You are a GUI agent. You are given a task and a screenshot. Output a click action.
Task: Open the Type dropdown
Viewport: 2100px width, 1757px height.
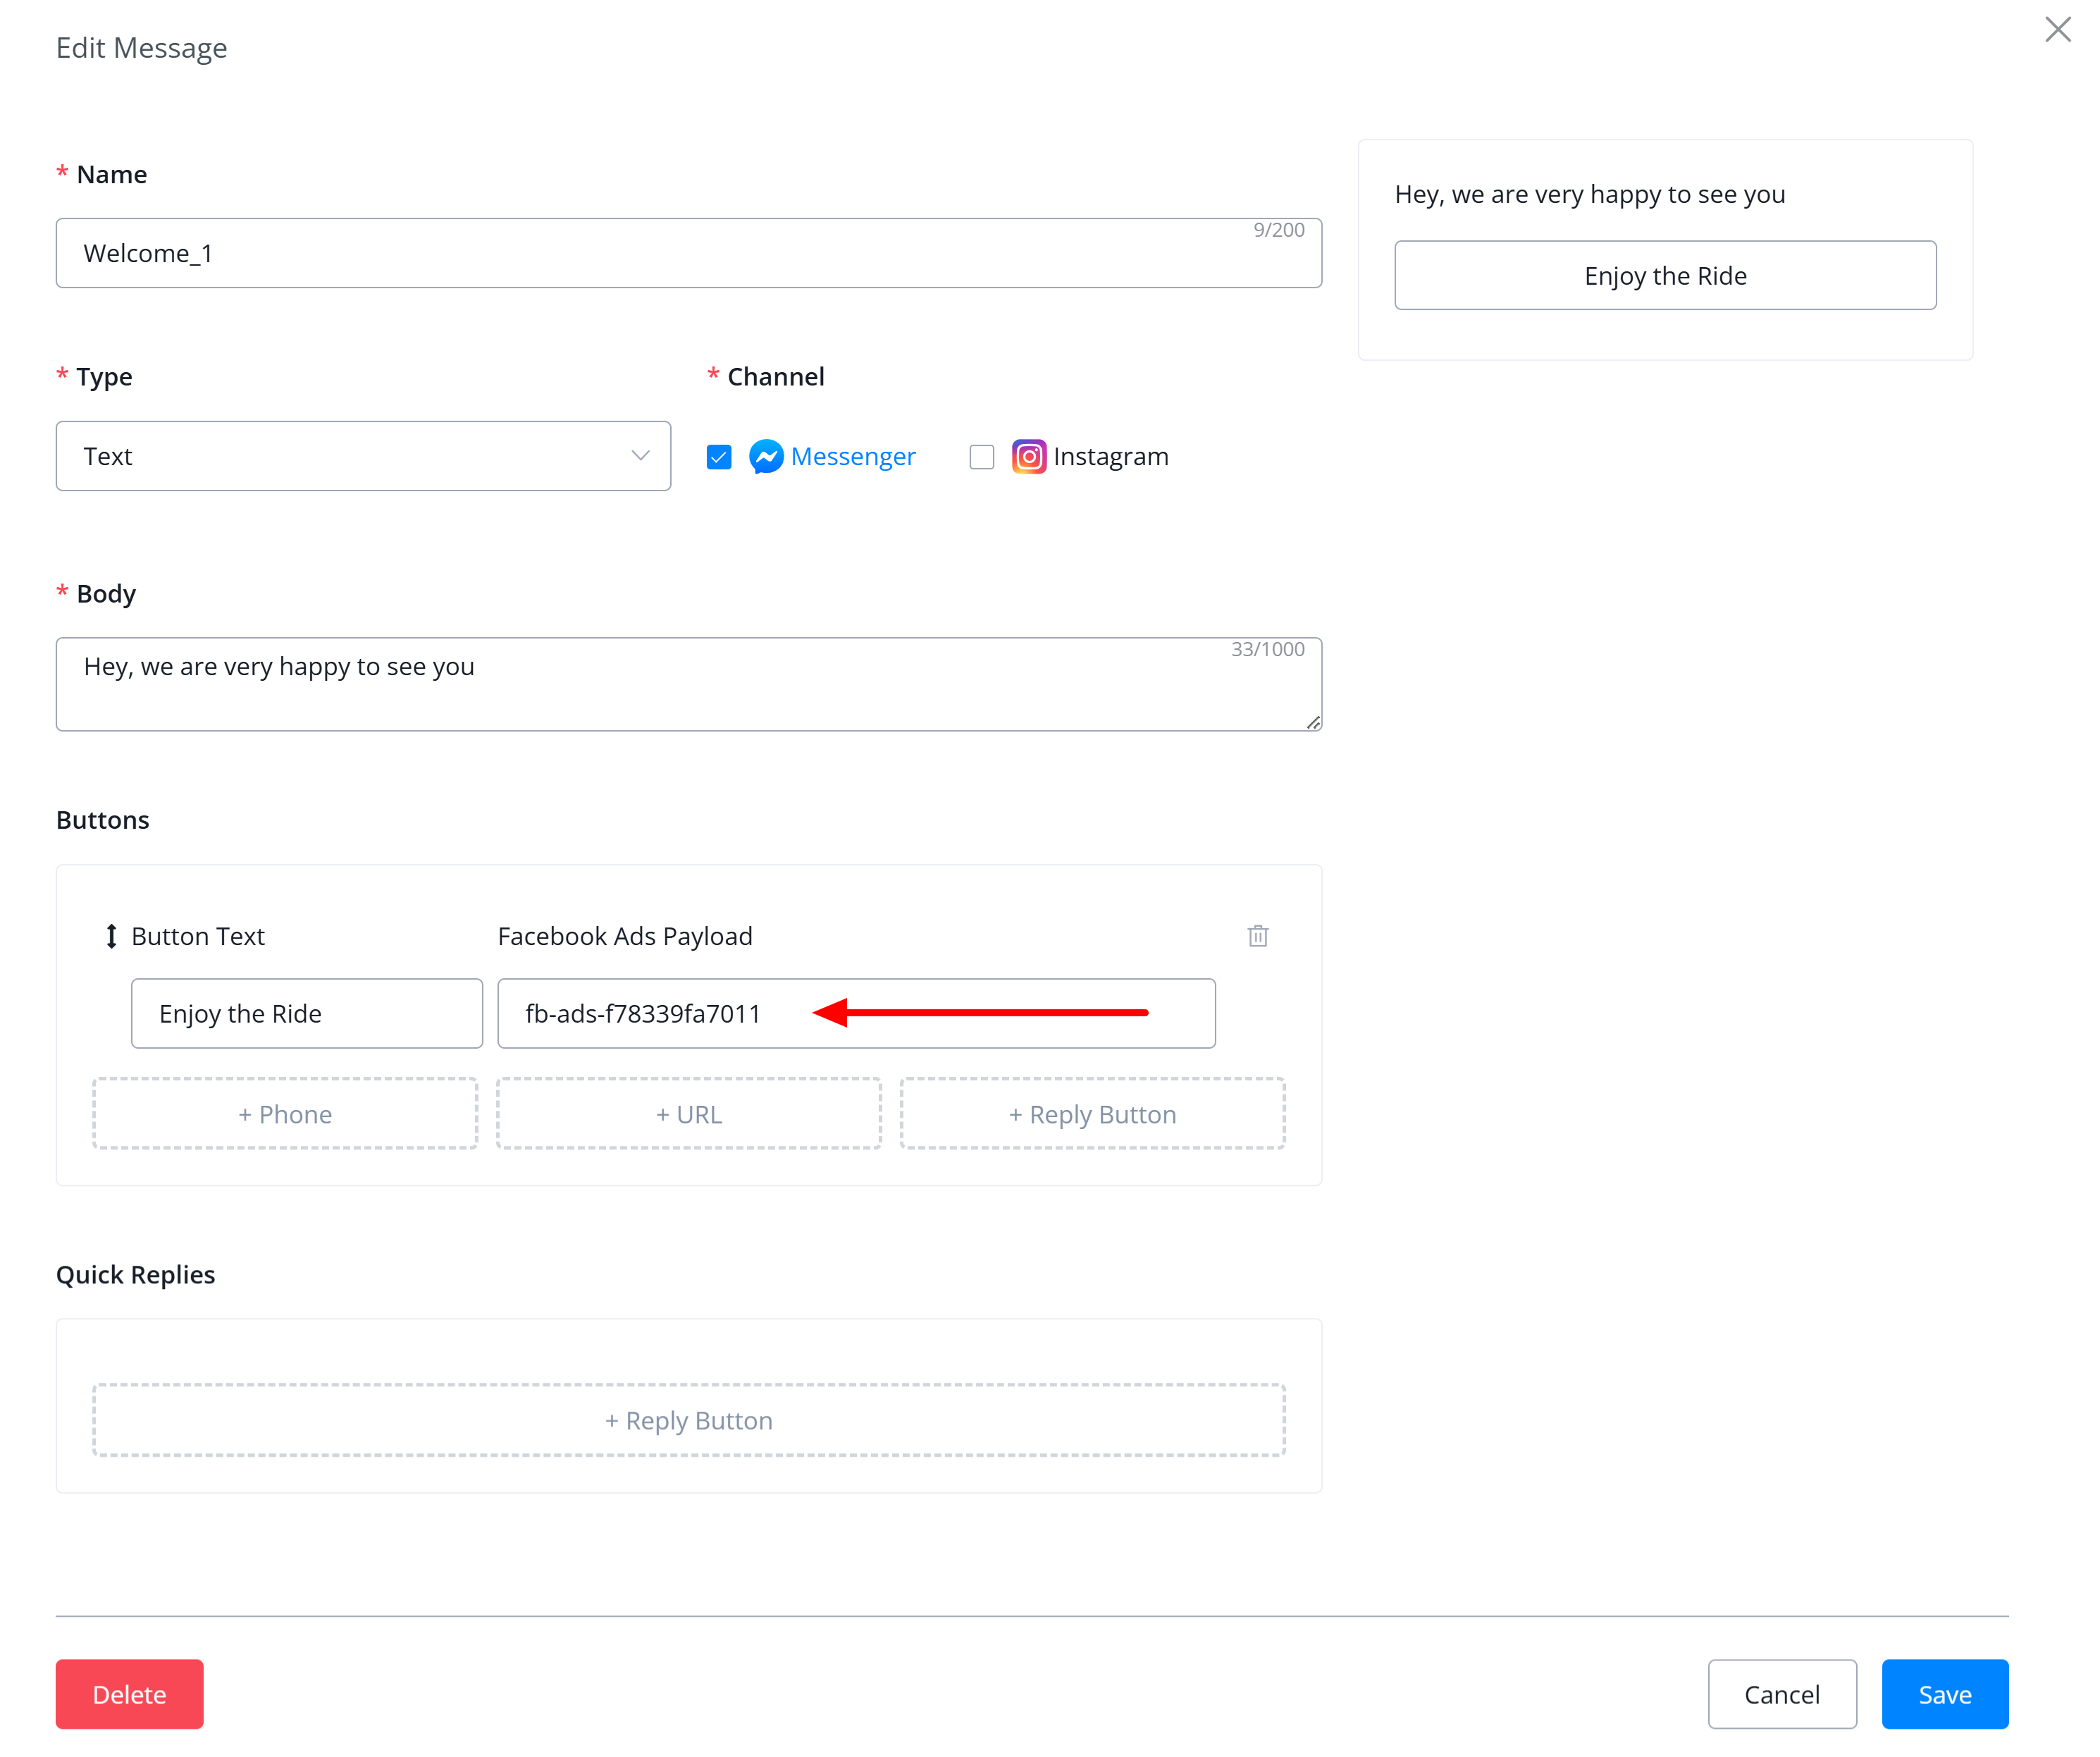(363, 456)
